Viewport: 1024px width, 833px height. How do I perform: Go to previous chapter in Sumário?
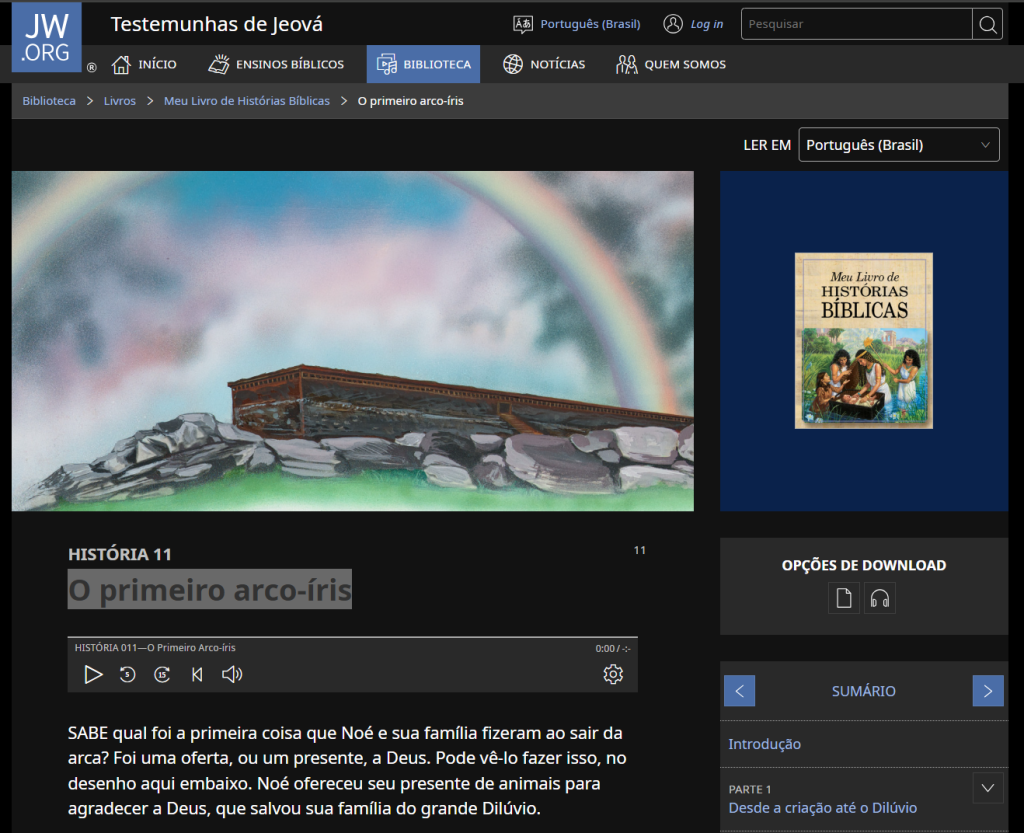pos(739,691)
